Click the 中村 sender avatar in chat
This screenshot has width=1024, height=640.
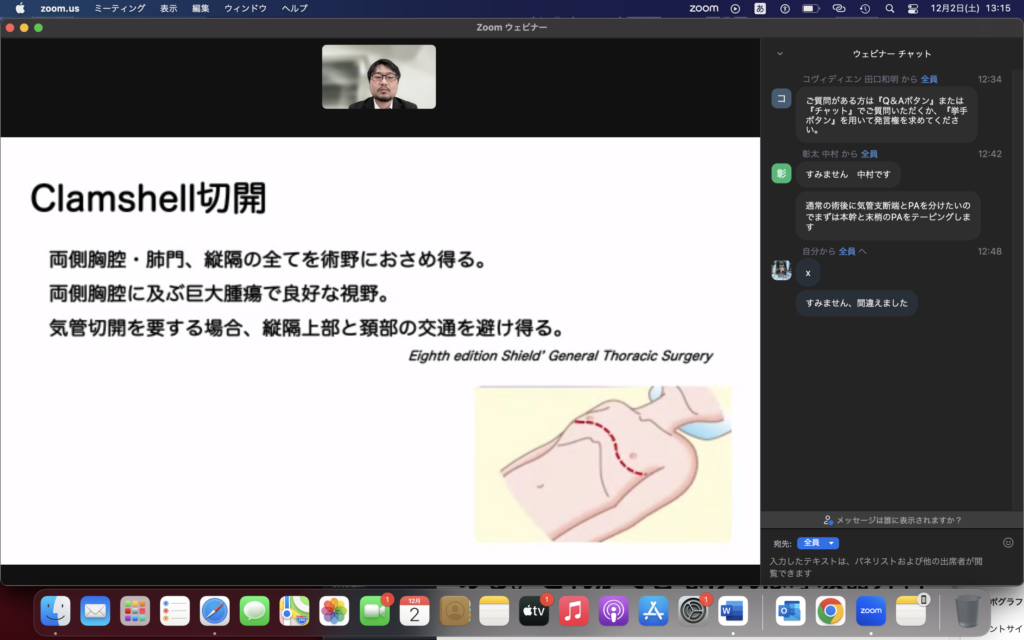click(781, 174)
